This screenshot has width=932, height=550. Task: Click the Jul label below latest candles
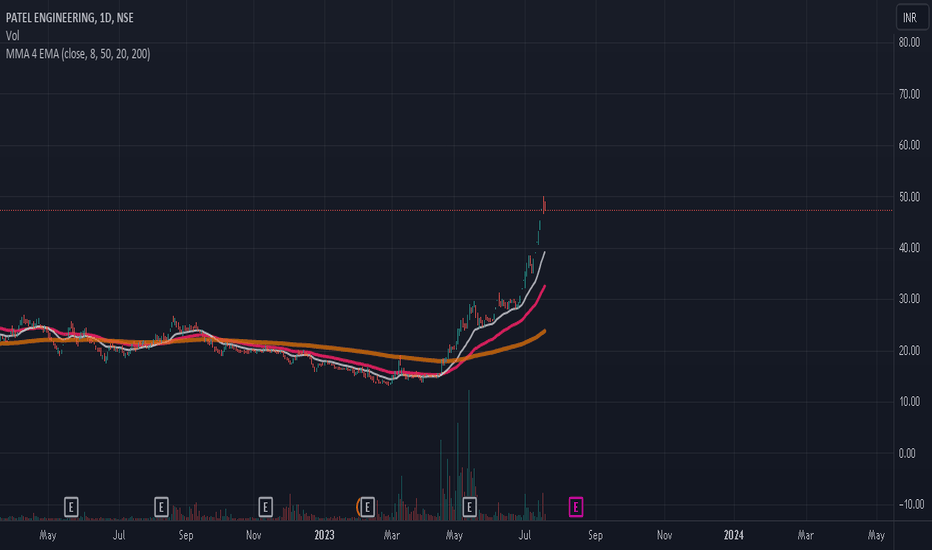(524, 535)
